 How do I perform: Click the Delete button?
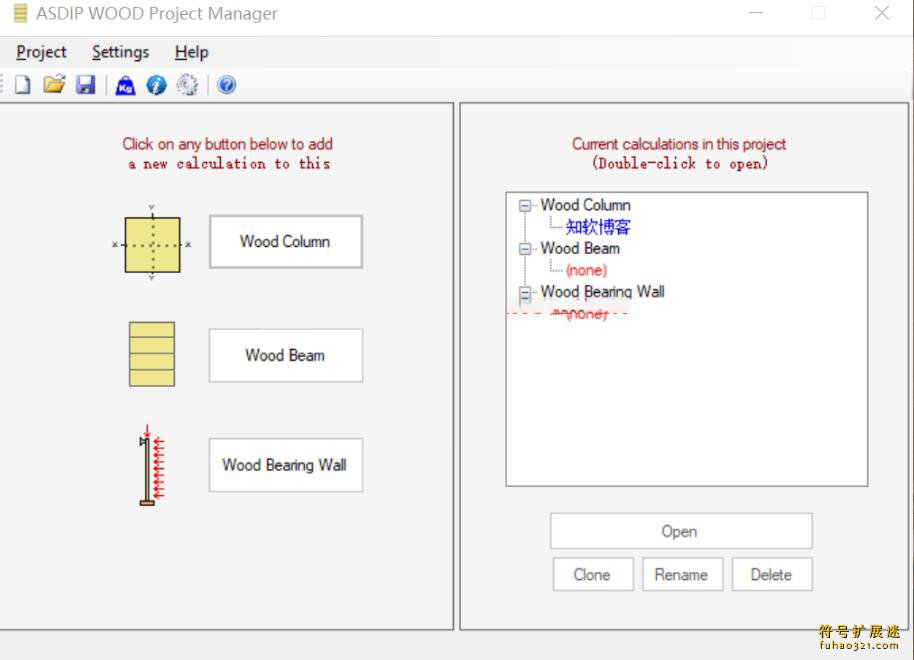772,574
